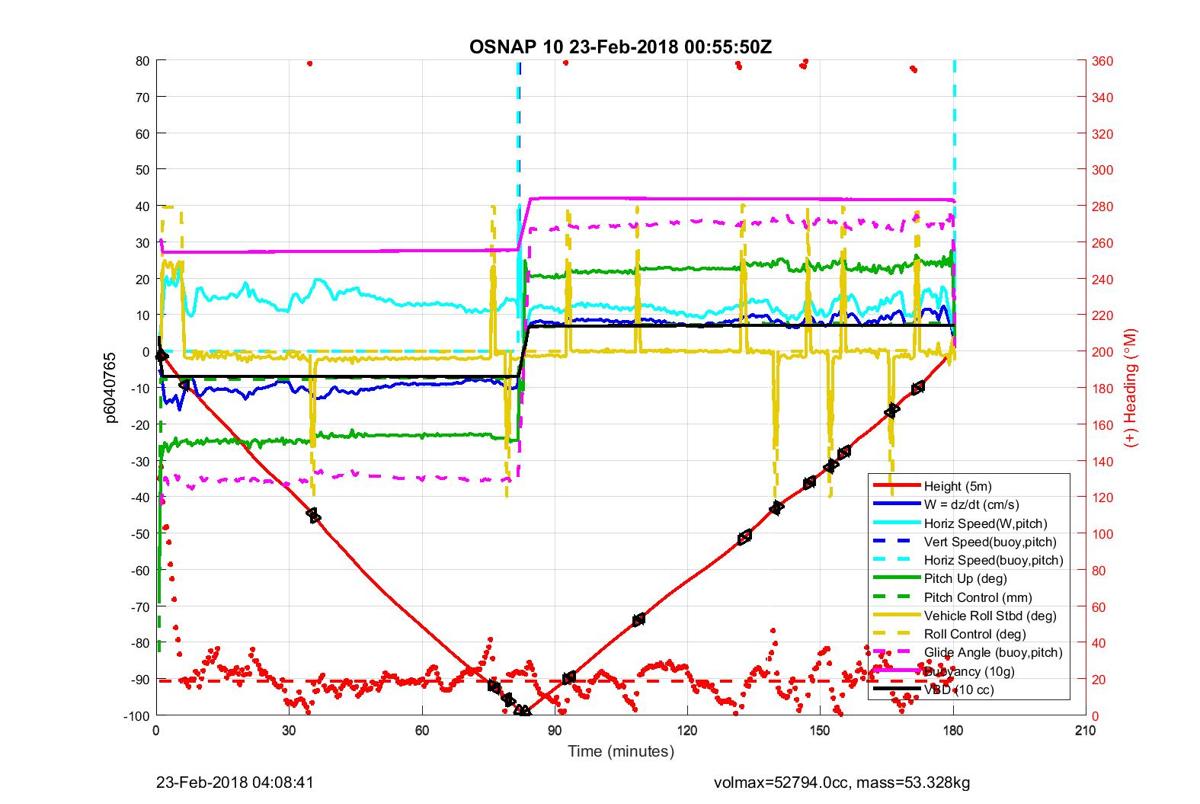Click the "Time (minutes)" x-axis label
Image resolution: width=1200 pixels, height=804 pixels.
click(620, 750)
